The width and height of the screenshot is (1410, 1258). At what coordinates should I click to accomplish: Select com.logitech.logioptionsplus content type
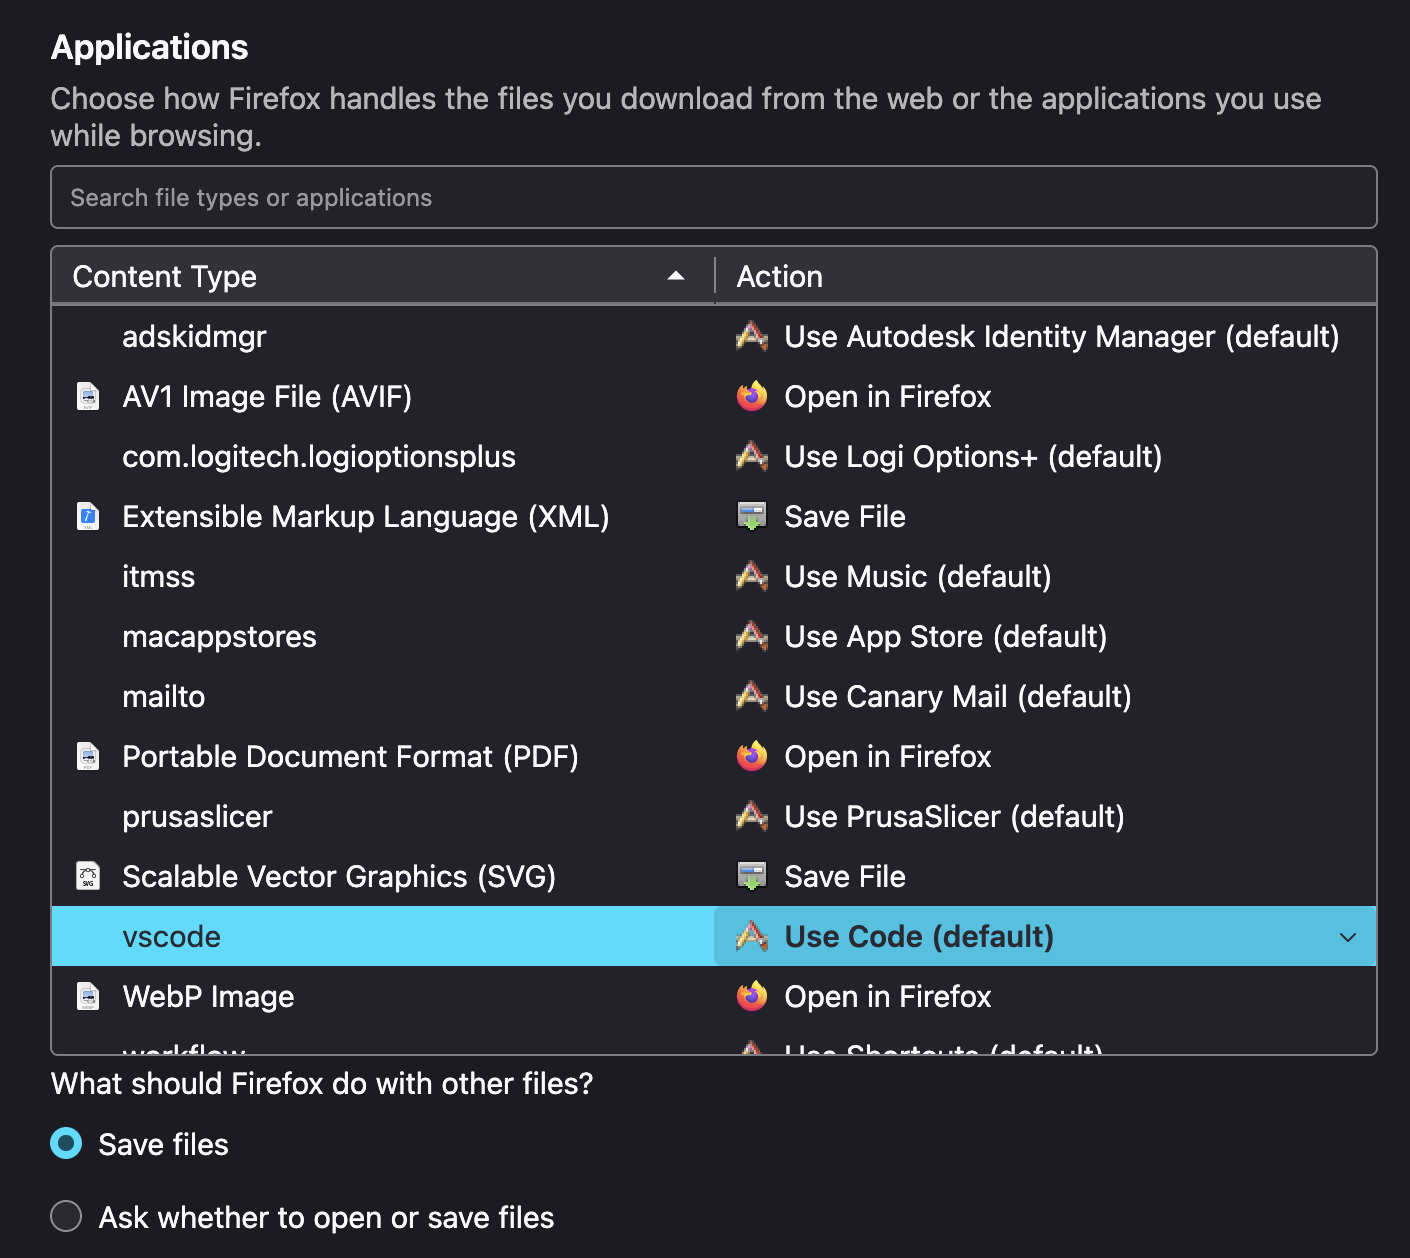coord(319,457)
